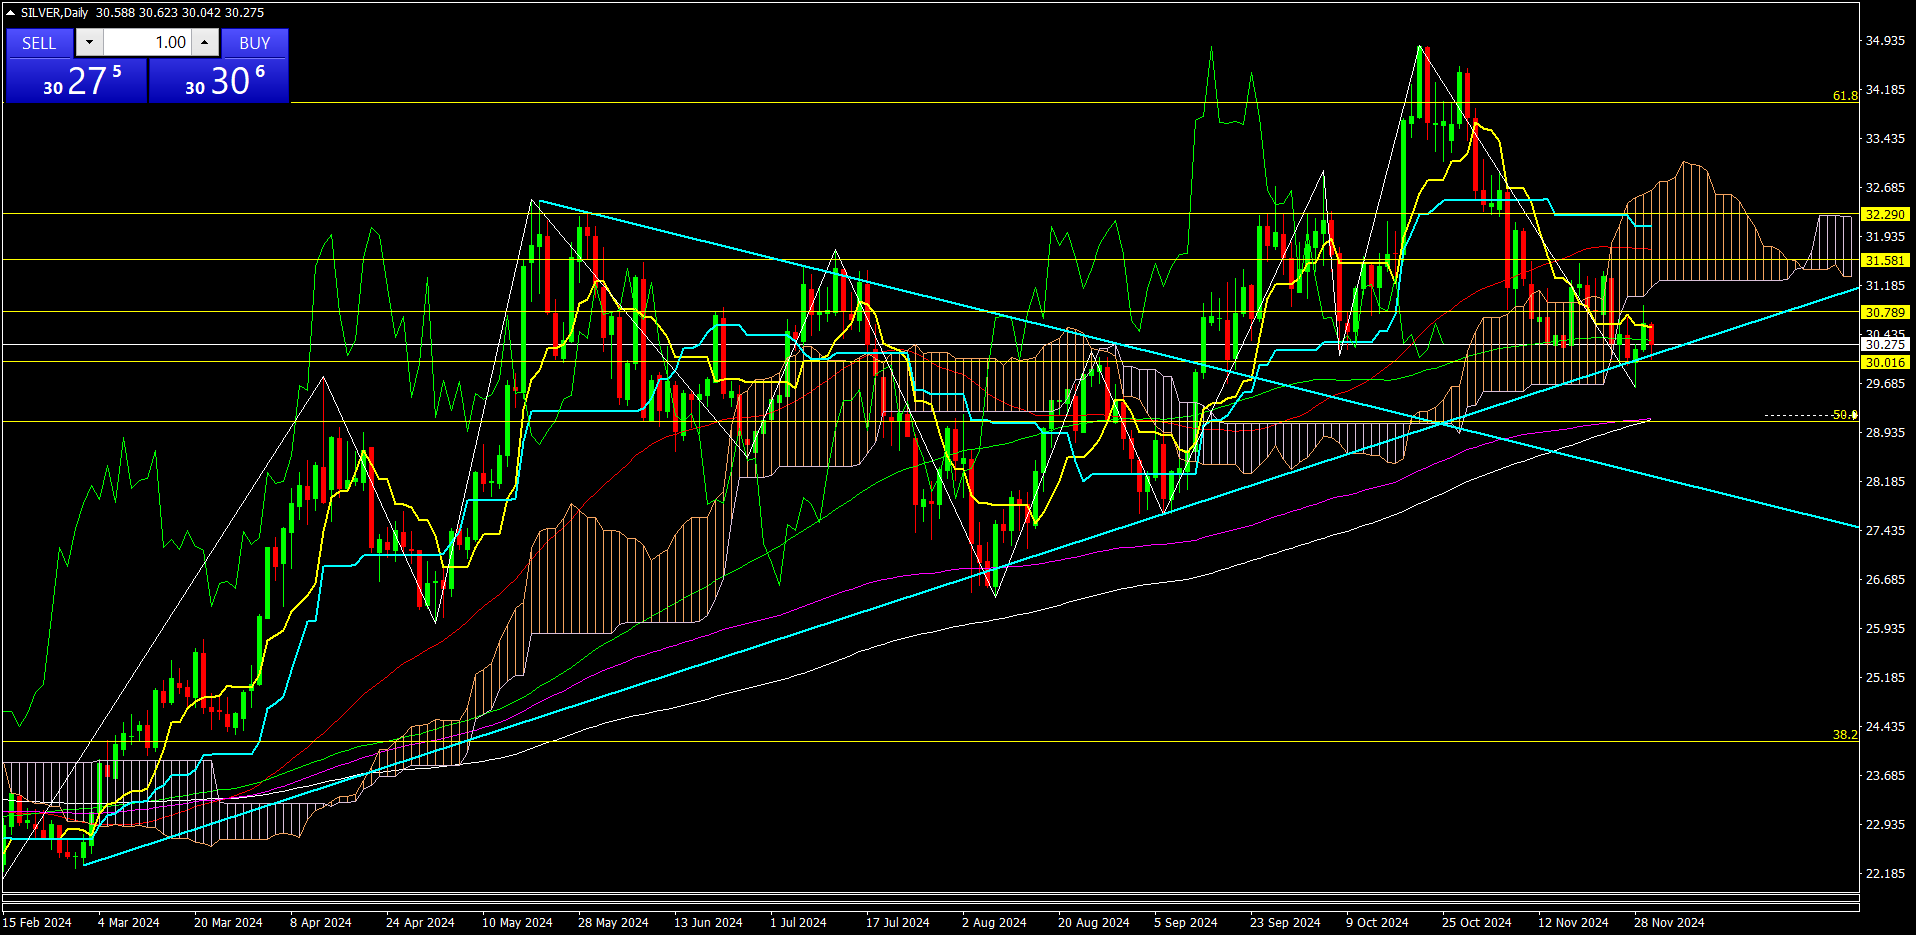1916x935 pixels.
Task: Select the 30.016 horizontal level price label
Action: tap(1884, 362)
